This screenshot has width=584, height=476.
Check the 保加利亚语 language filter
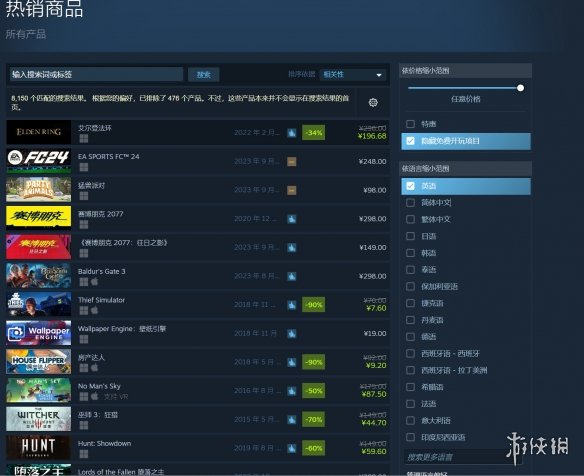(x=410, y=286)
